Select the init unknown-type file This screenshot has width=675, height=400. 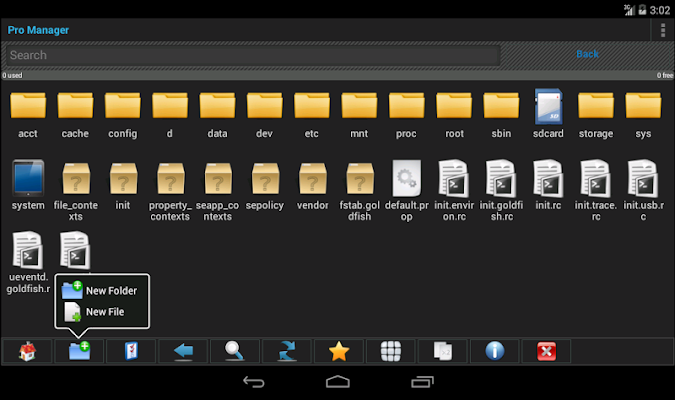click(123, 186)
